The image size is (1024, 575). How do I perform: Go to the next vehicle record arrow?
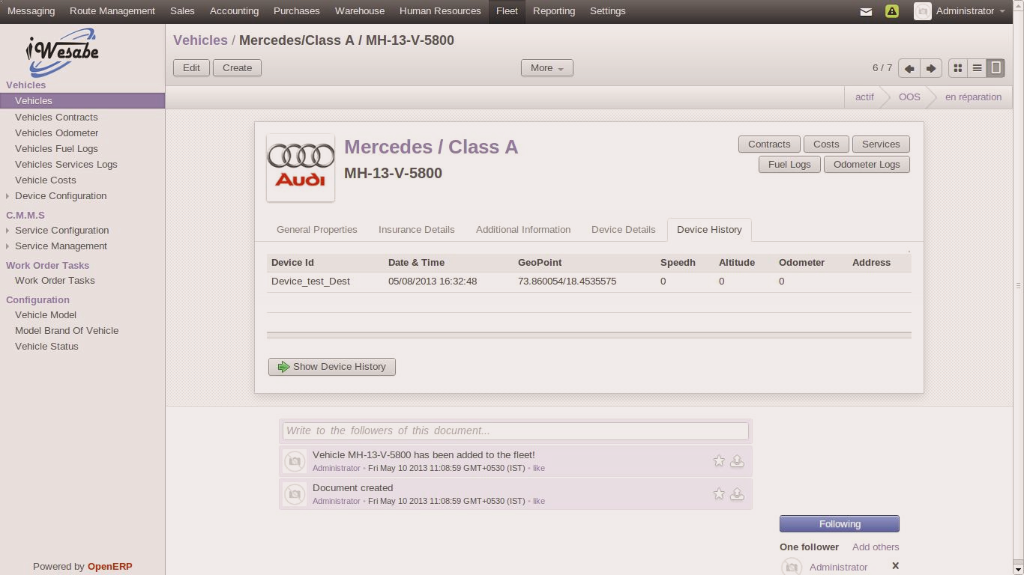coord(931,68)
